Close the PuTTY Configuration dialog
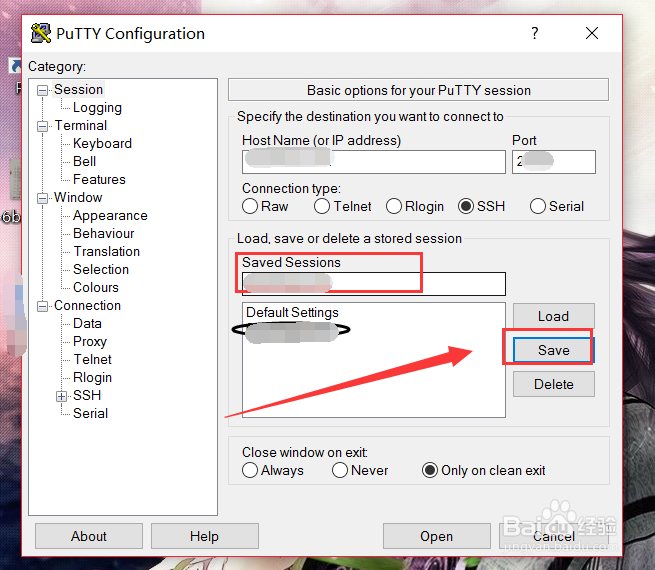This screenshot has width=655, height=570. (x=592, y=33)
